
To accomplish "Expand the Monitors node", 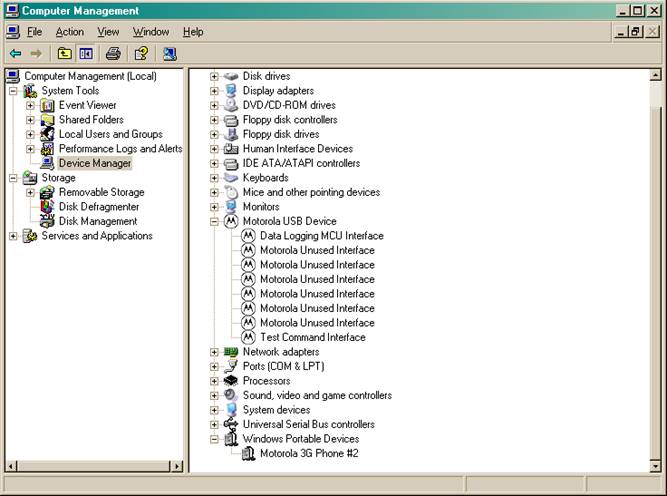I will [x=214, y=207].
